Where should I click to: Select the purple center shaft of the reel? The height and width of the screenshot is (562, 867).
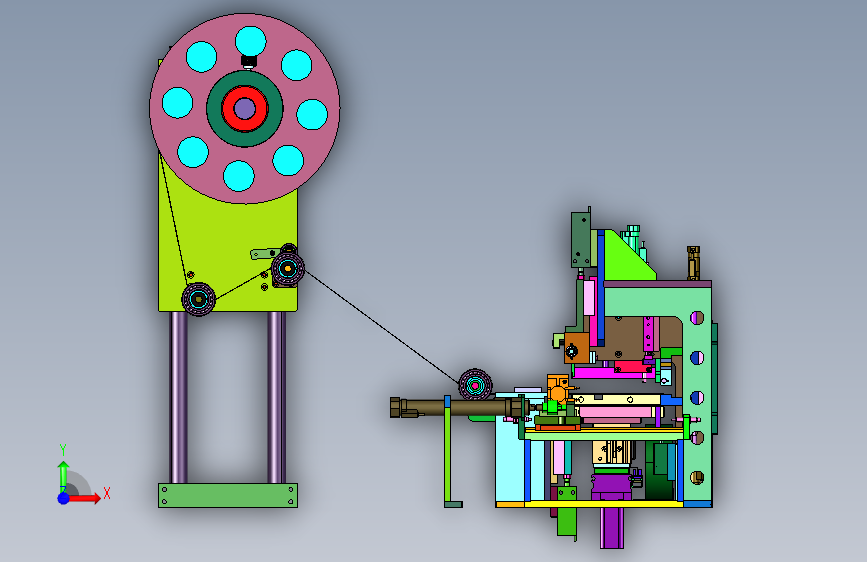click(x=244, y=109)
